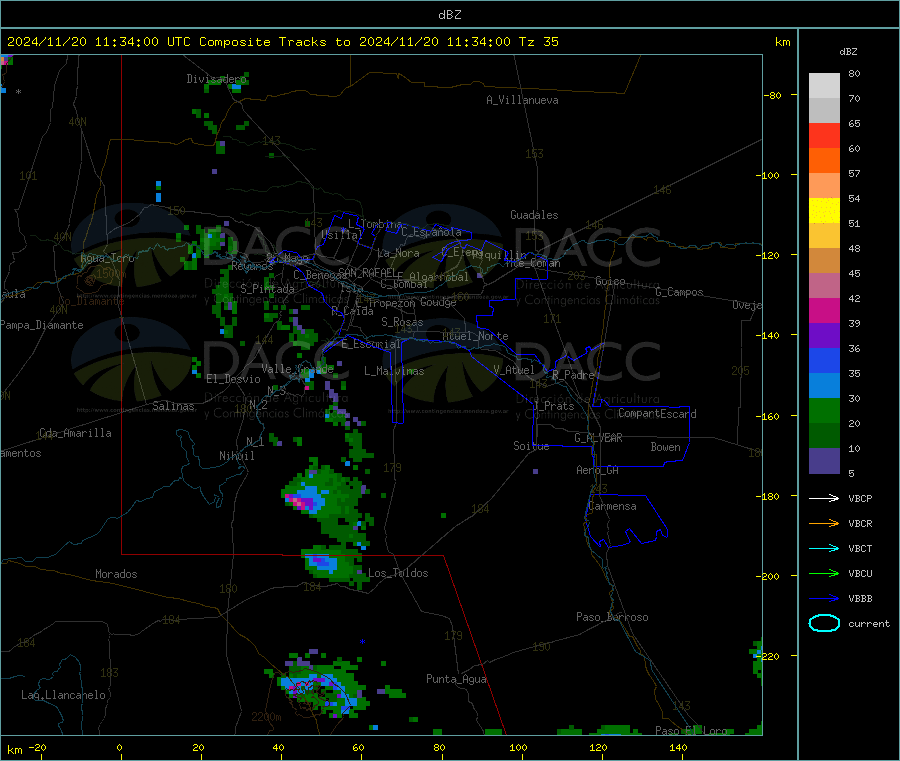This screenshot has width=900, height=761.
Task: Click the 'current' legend label
Action: point(869,623)
